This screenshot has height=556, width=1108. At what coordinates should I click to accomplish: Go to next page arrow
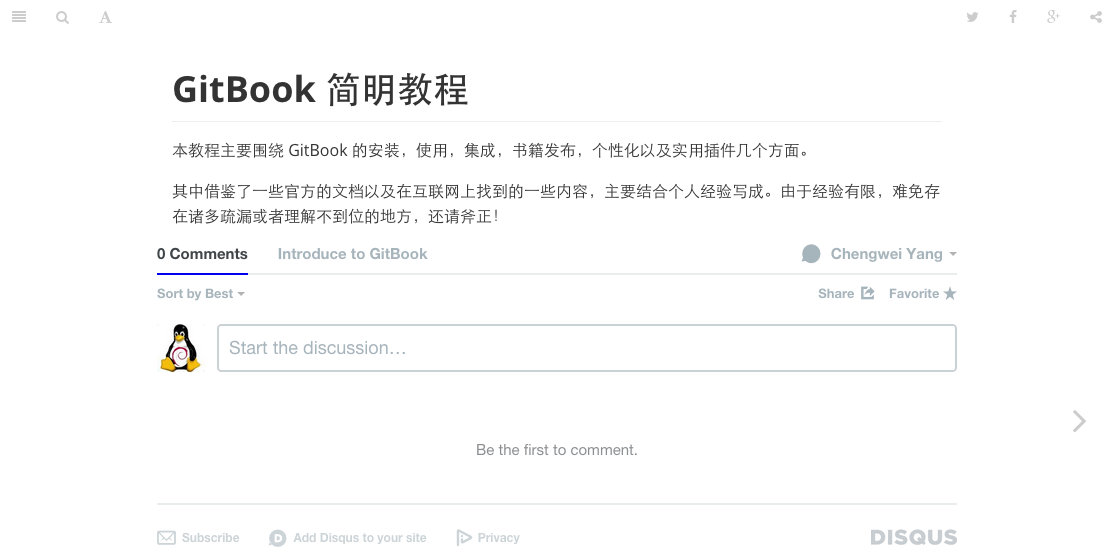pyautogui.click(x=1079, y=421)
